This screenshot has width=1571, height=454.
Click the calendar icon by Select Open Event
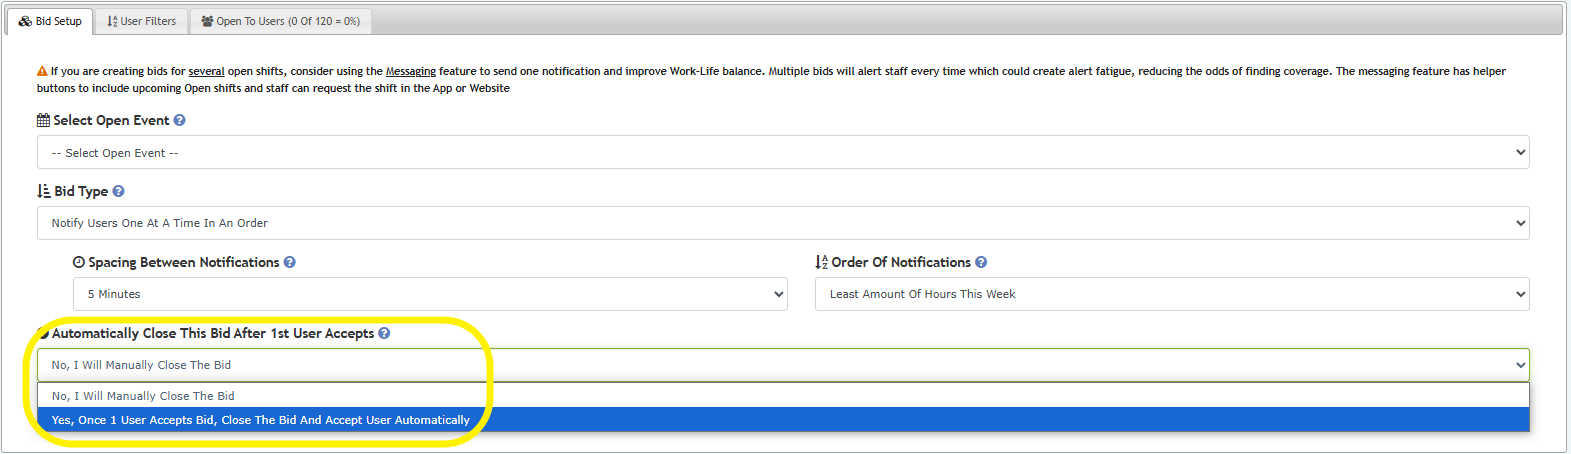[x=43, y=120]
